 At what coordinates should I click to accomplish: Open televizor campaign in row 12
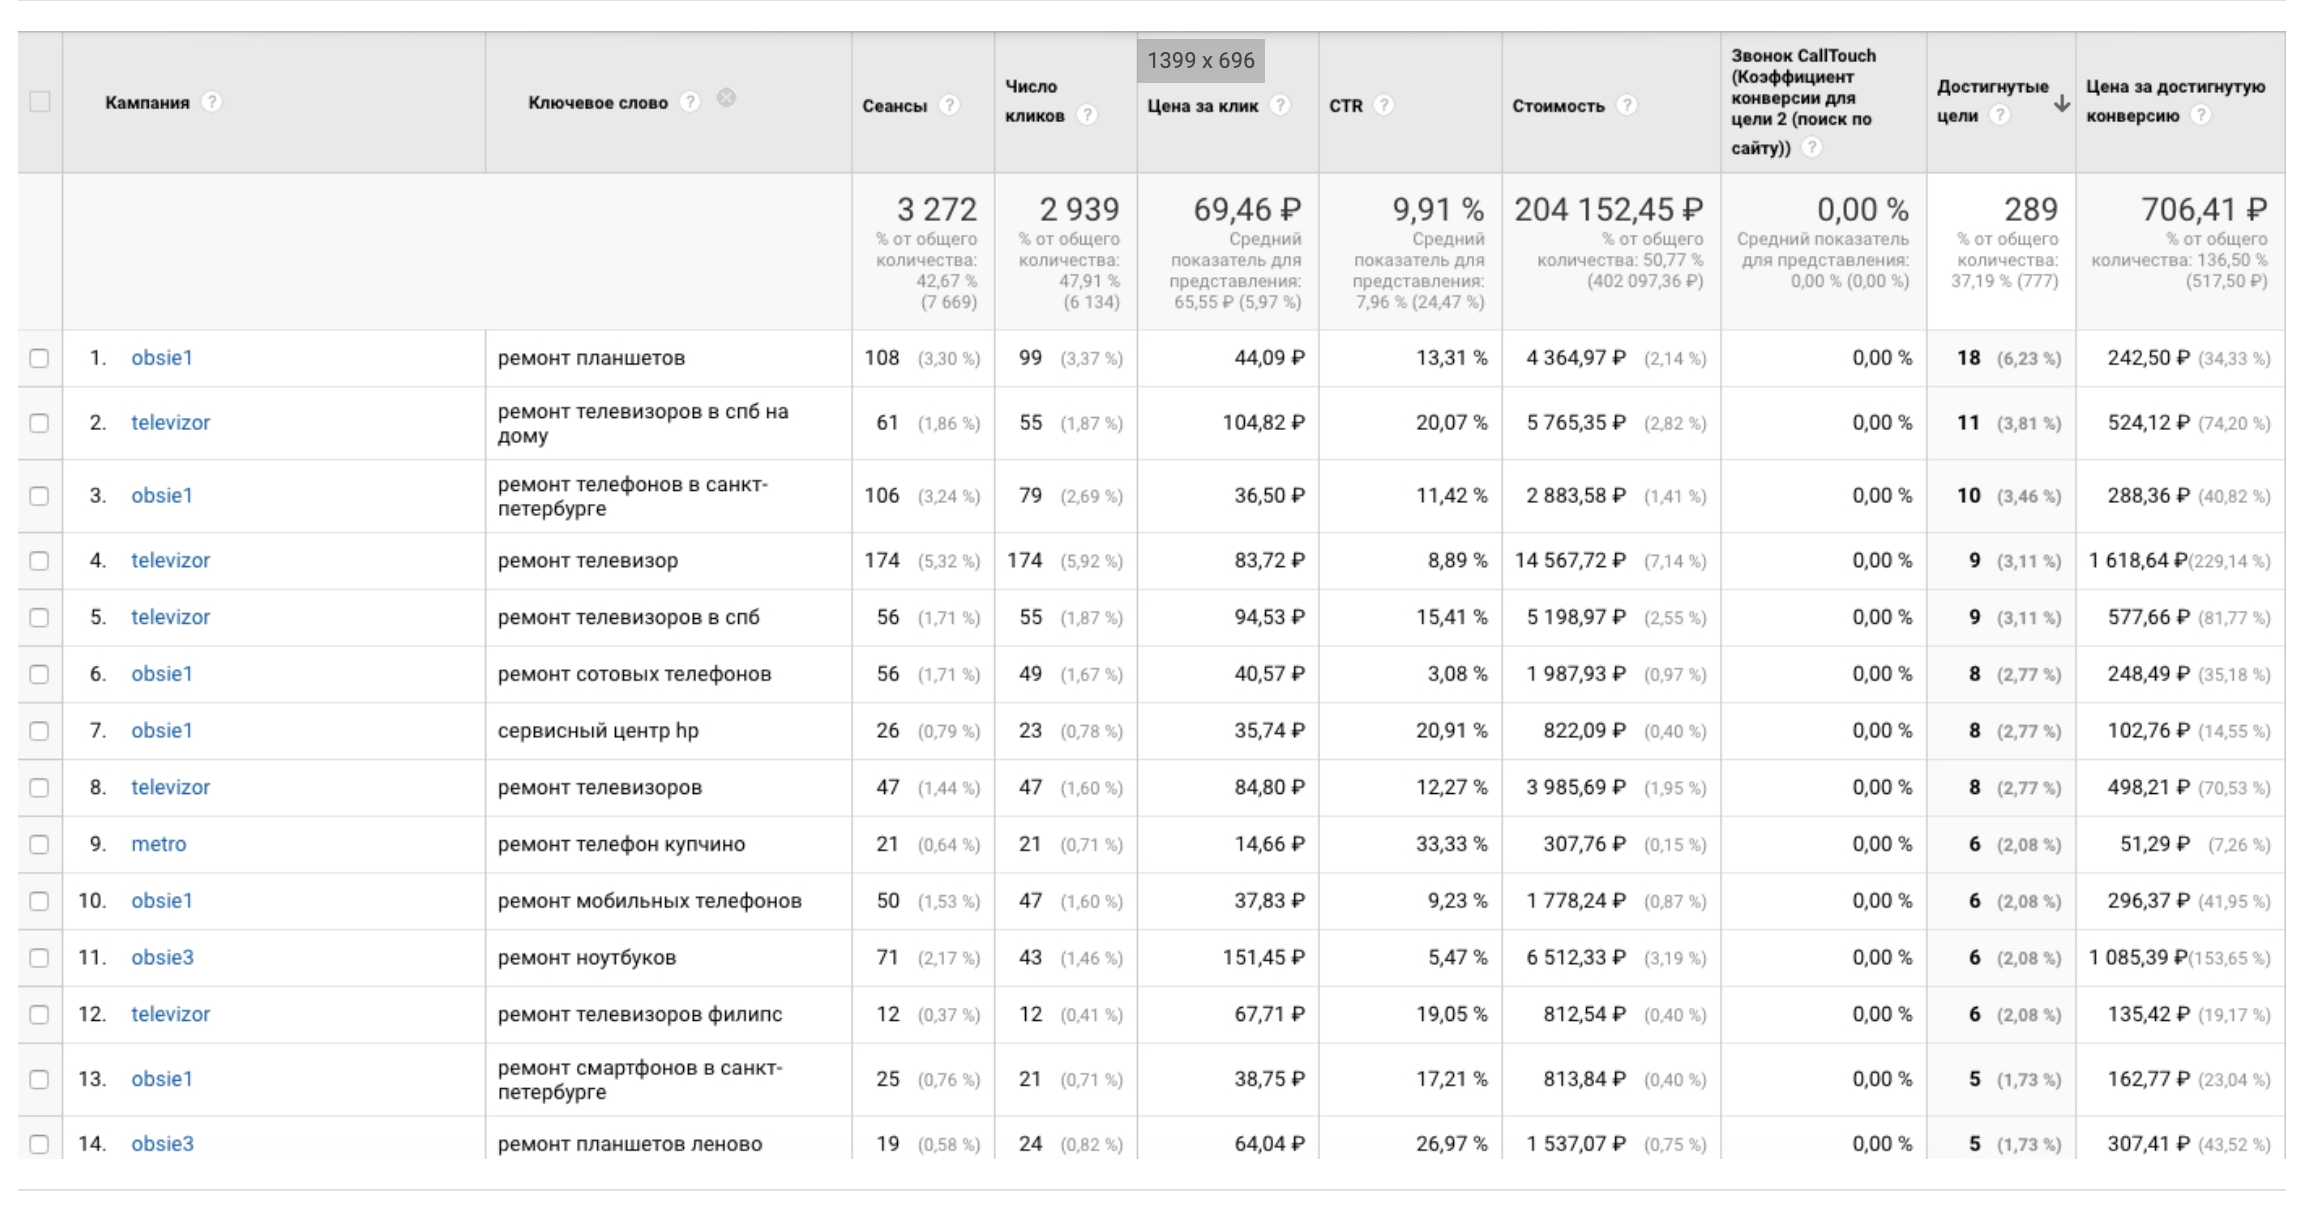point(170,1014)
